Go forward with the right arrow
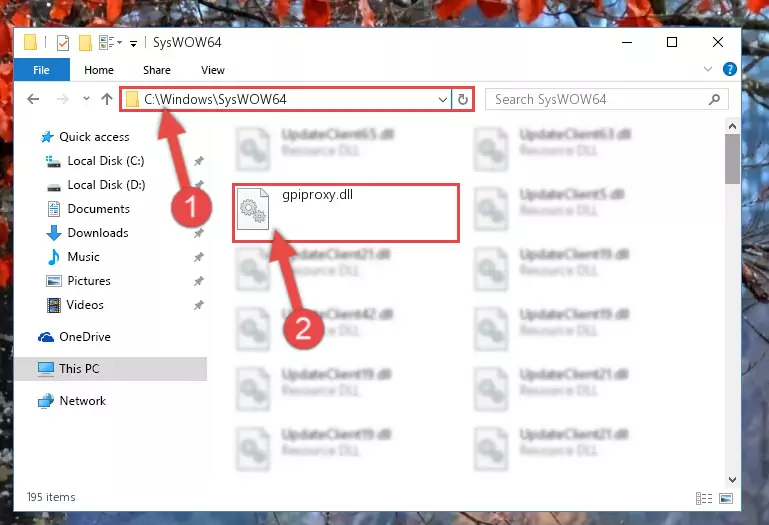Viewport: 769px width, 525px height. [x=62, y=99]
